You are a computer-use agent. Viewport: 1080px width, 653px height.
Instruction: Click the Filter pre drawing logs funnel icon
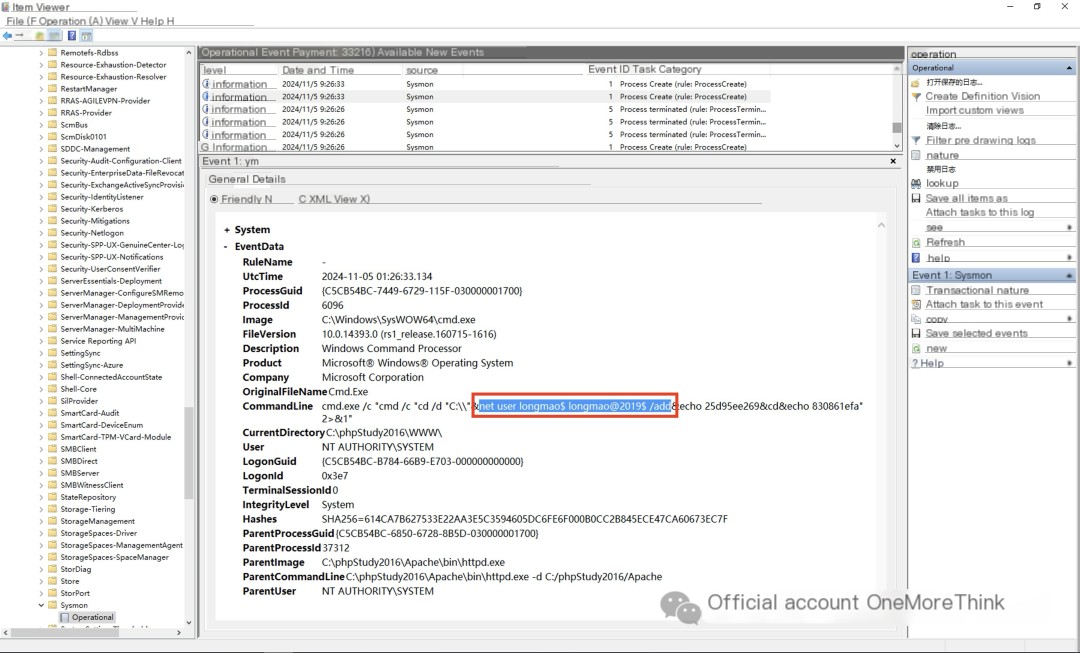916,141
